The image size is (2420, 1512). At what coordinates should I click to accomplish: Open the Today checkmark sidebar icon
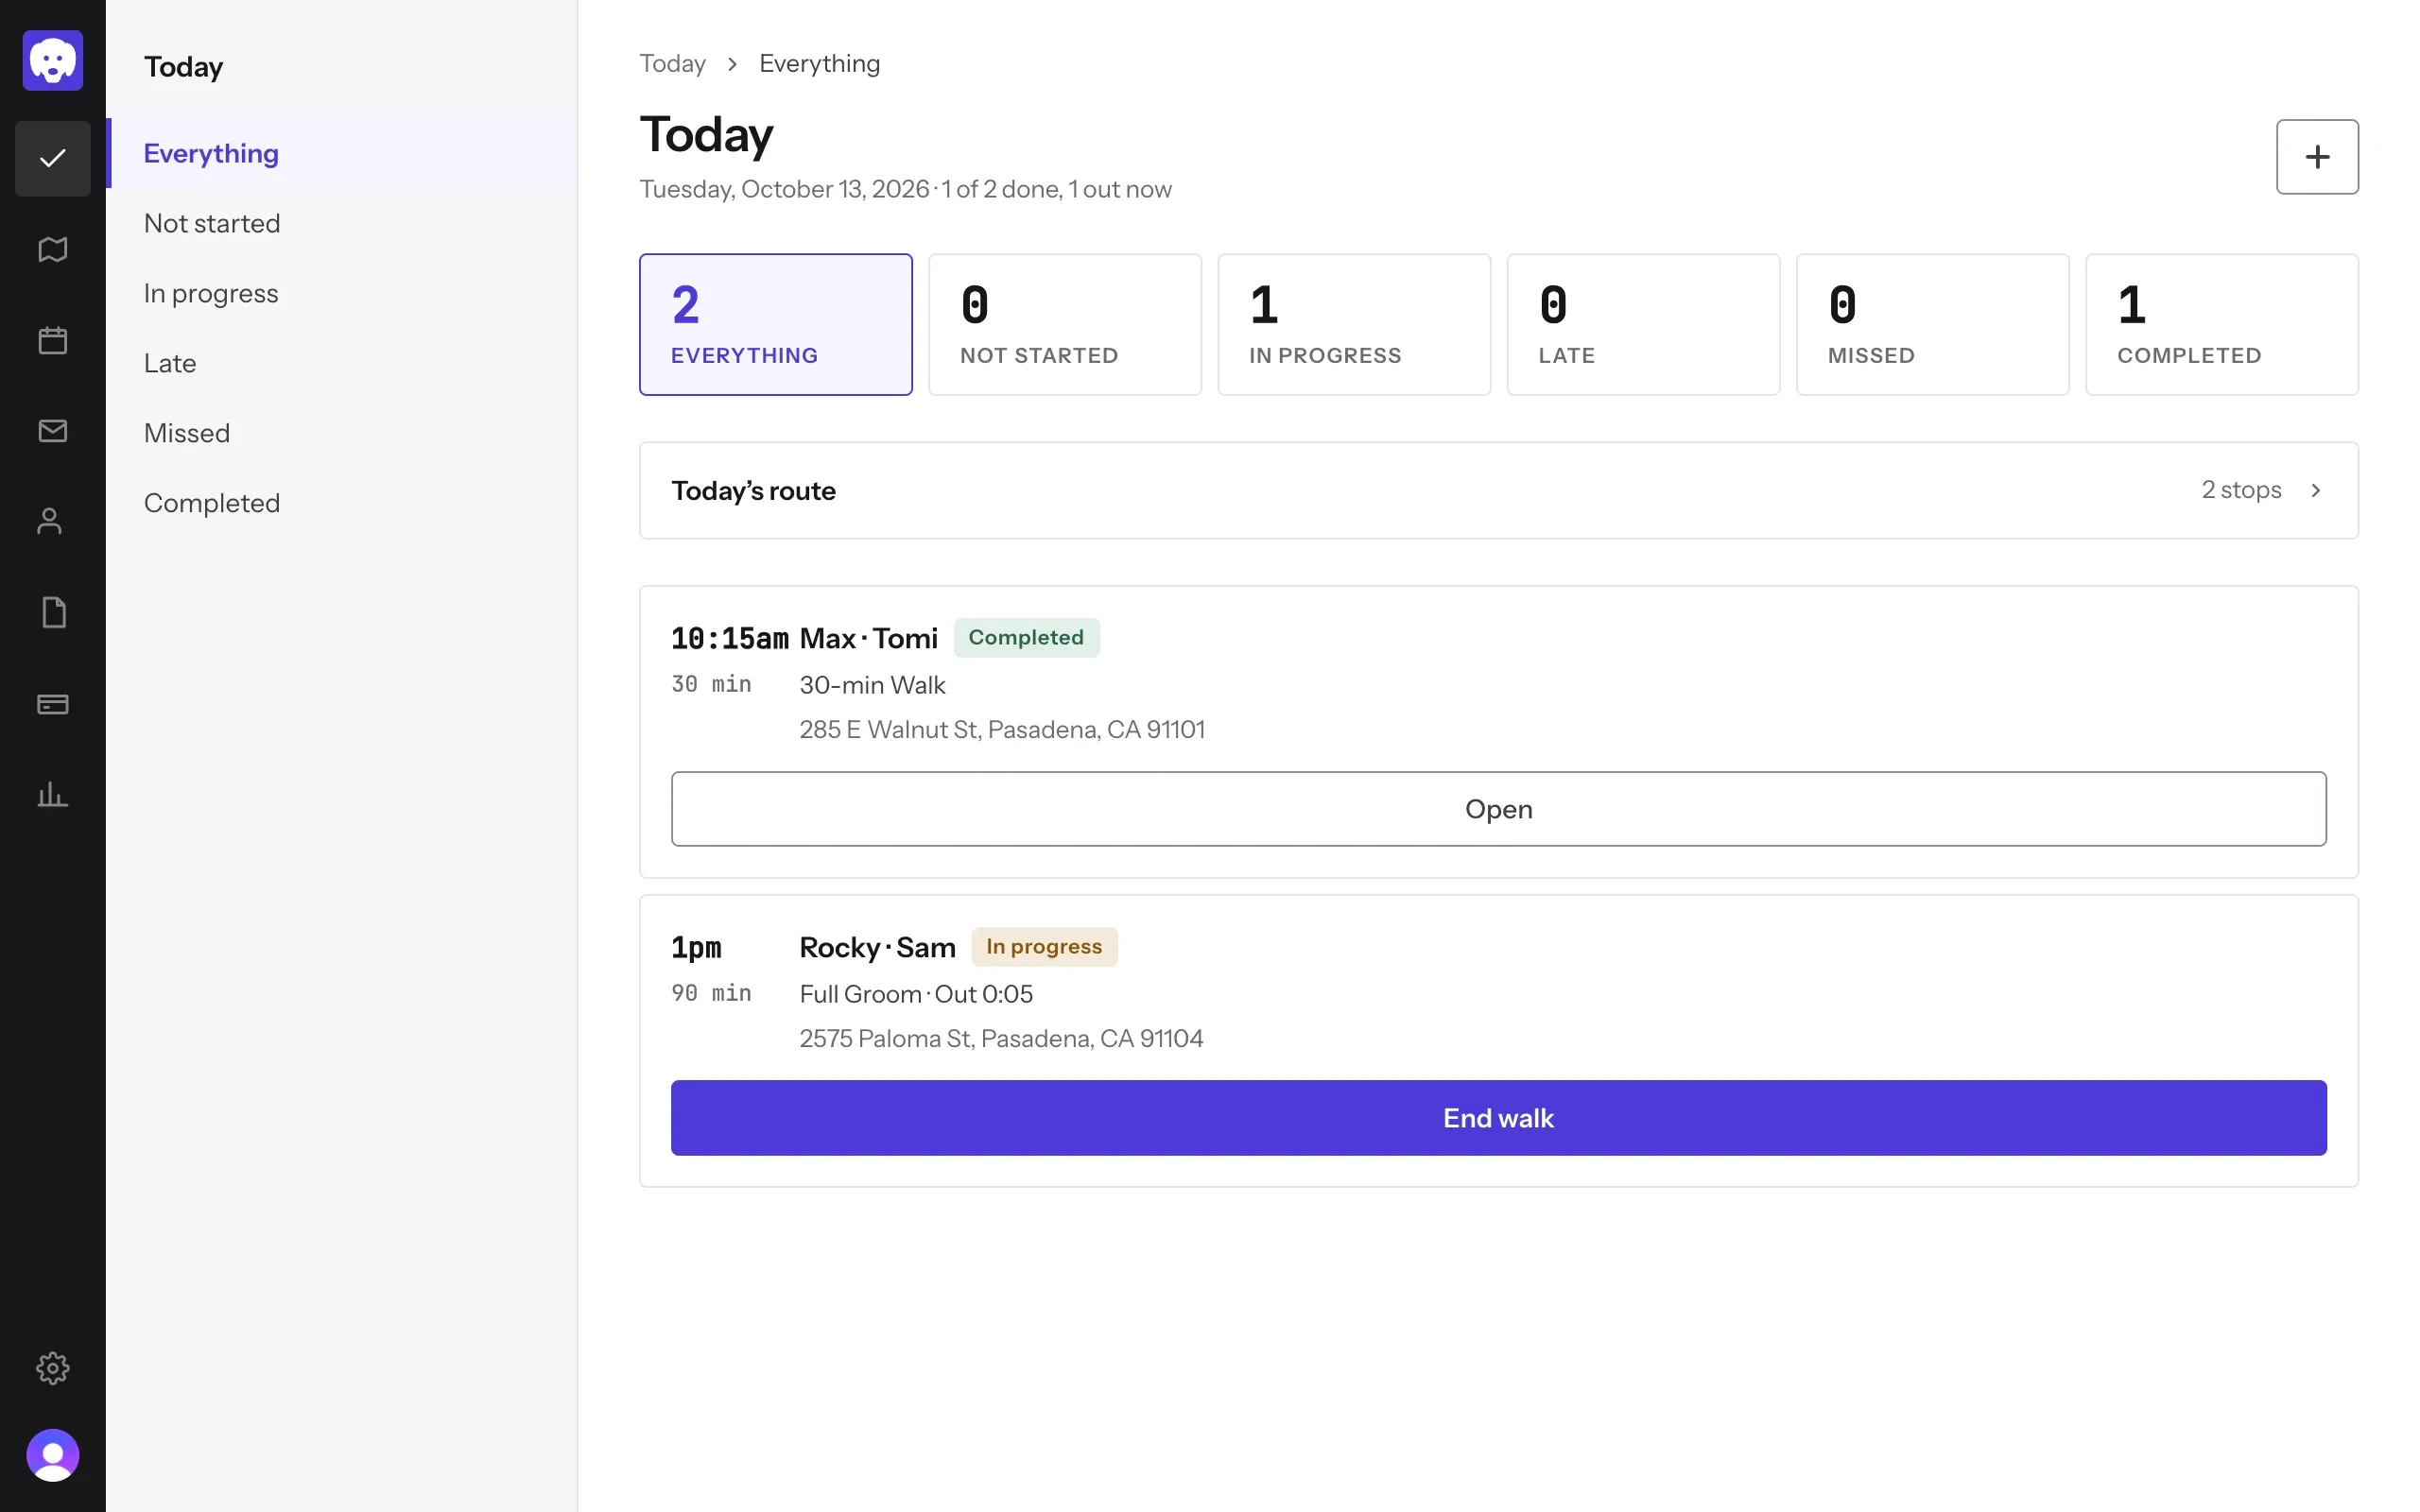coord(53,158)
